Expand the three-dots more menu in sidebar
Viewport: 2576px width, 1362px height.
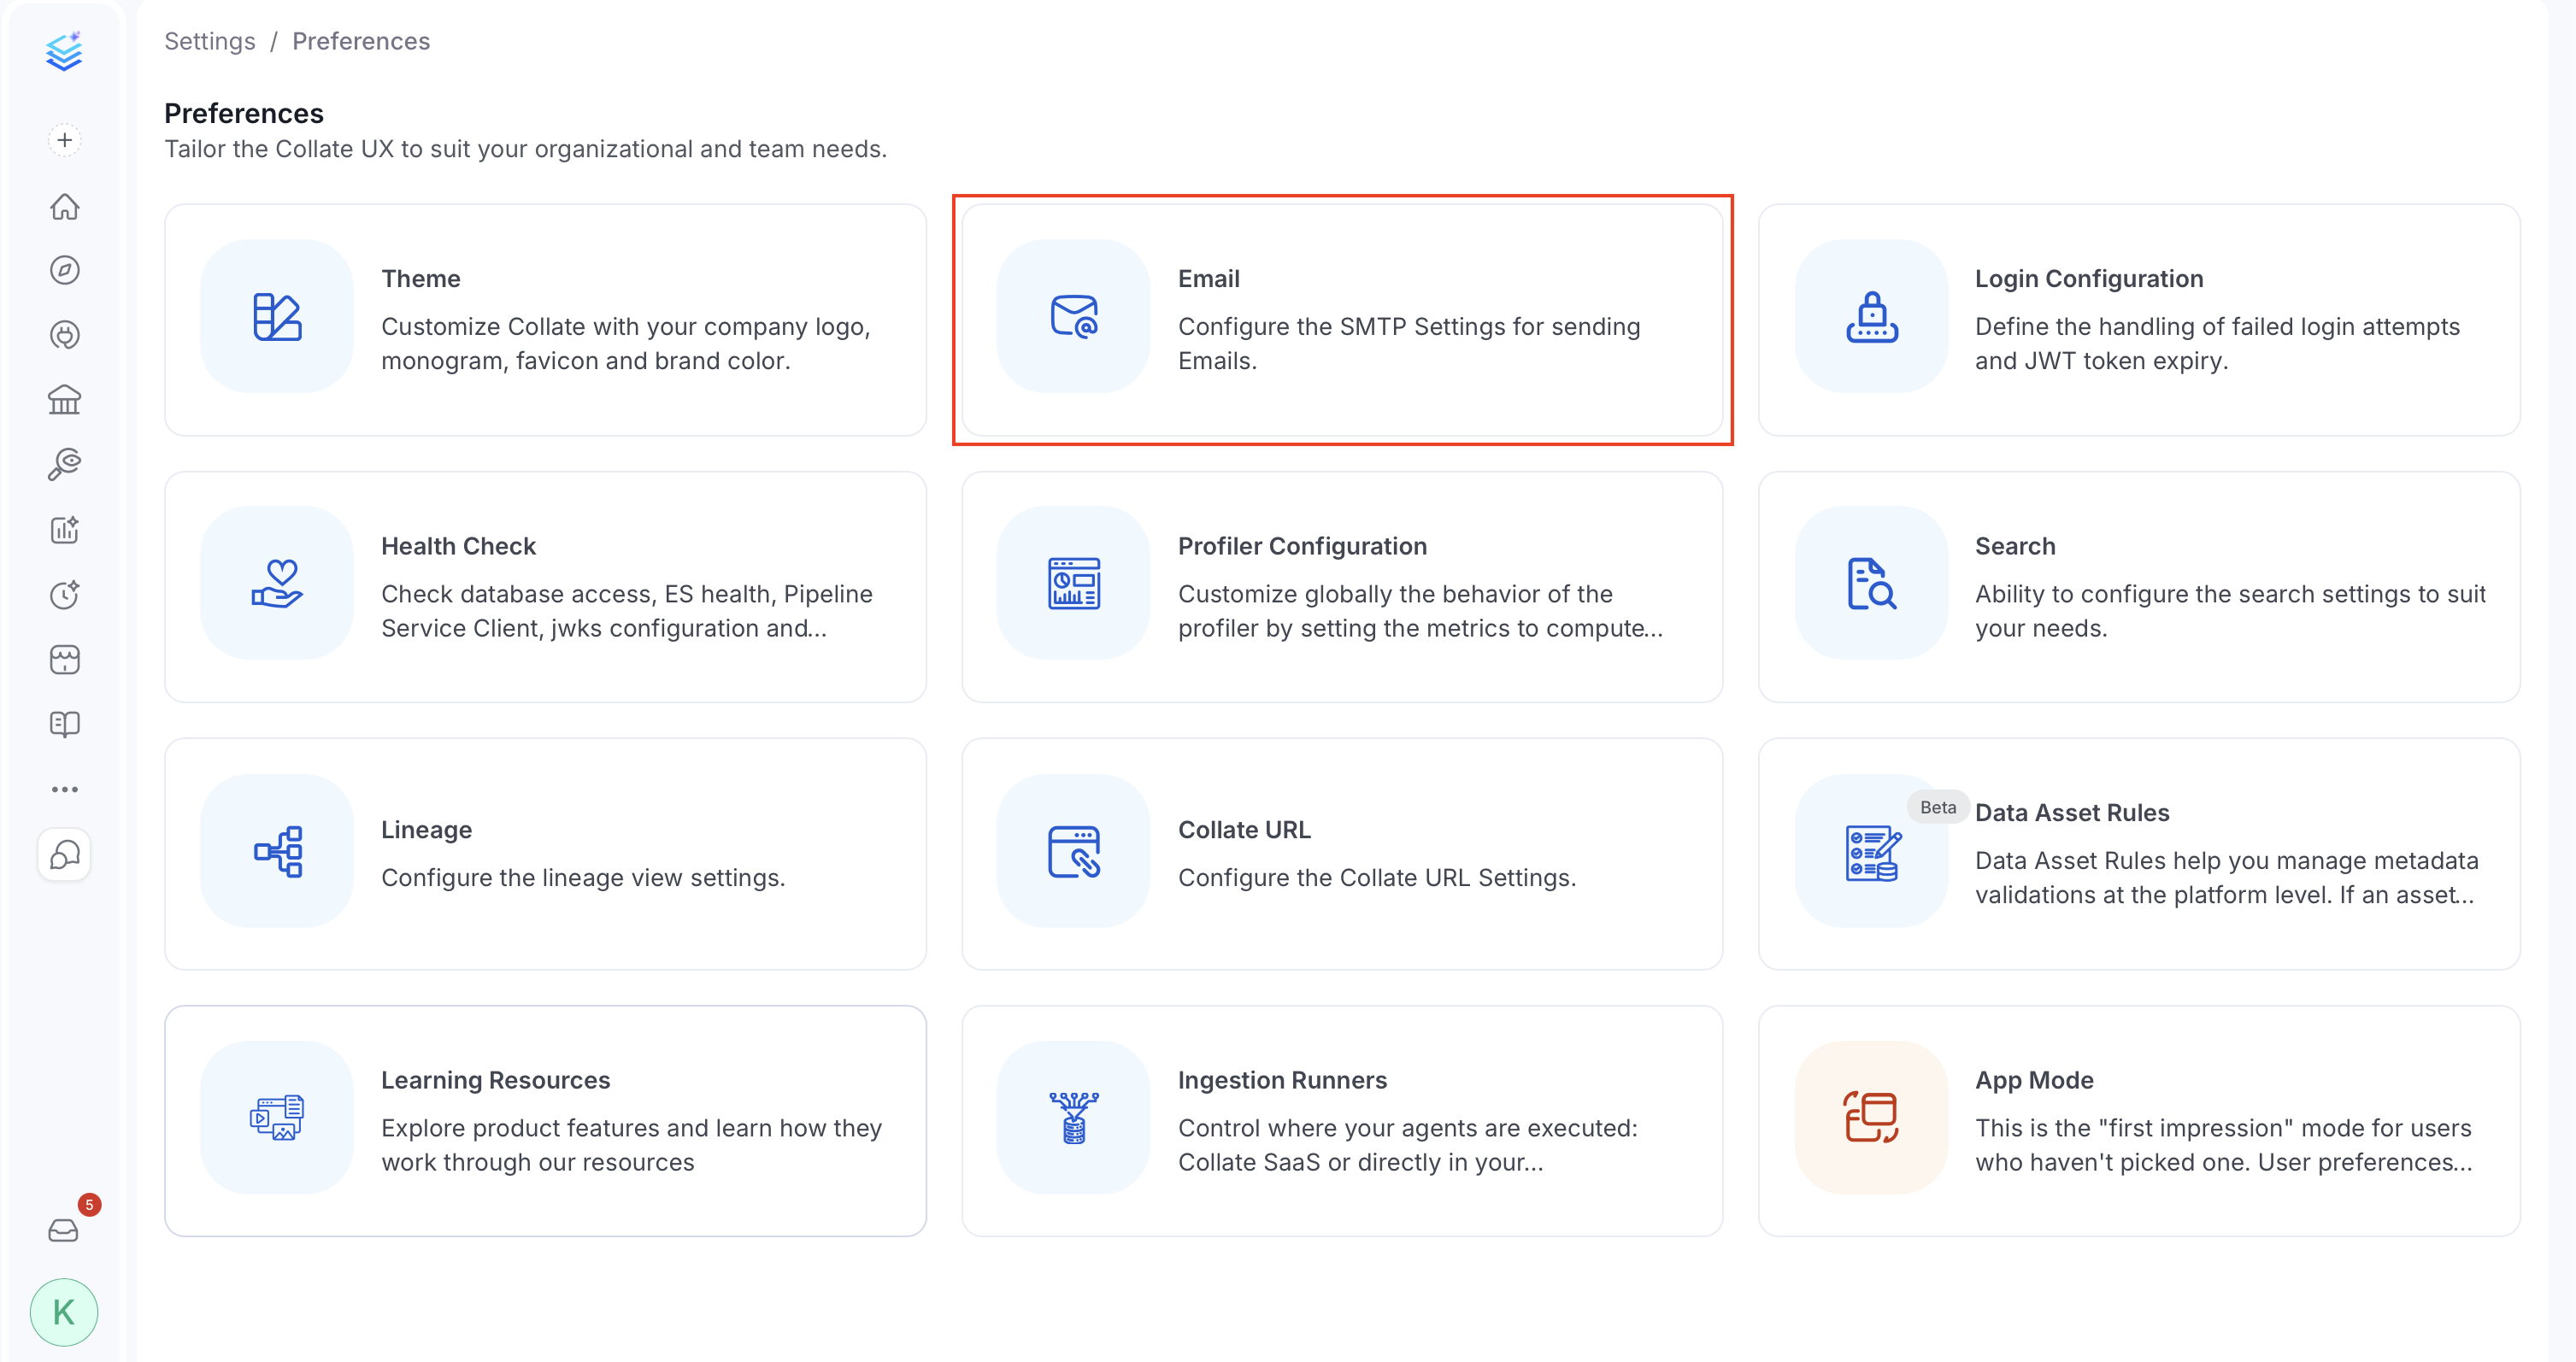[64, 789]
